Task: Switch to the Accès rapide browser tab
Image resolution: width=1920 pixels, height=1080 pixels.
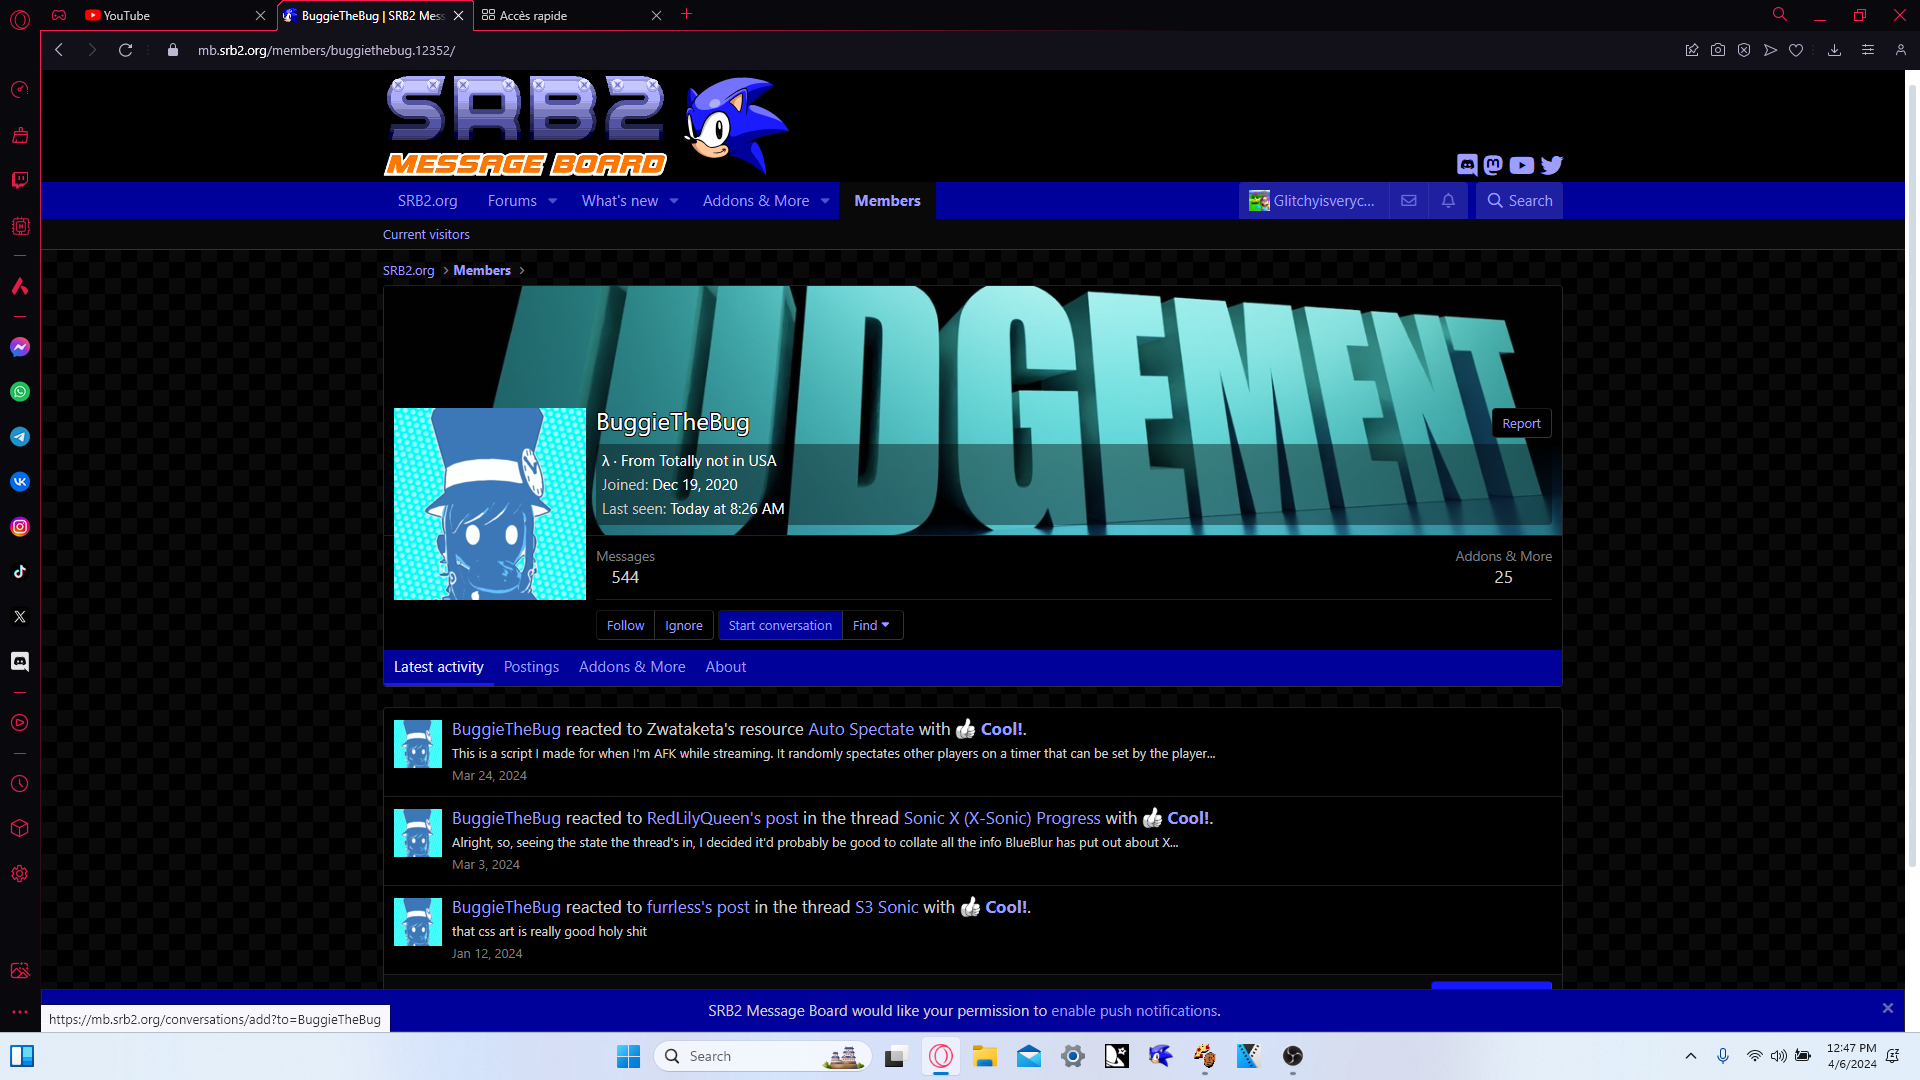Action: click(x=563, y=15)
